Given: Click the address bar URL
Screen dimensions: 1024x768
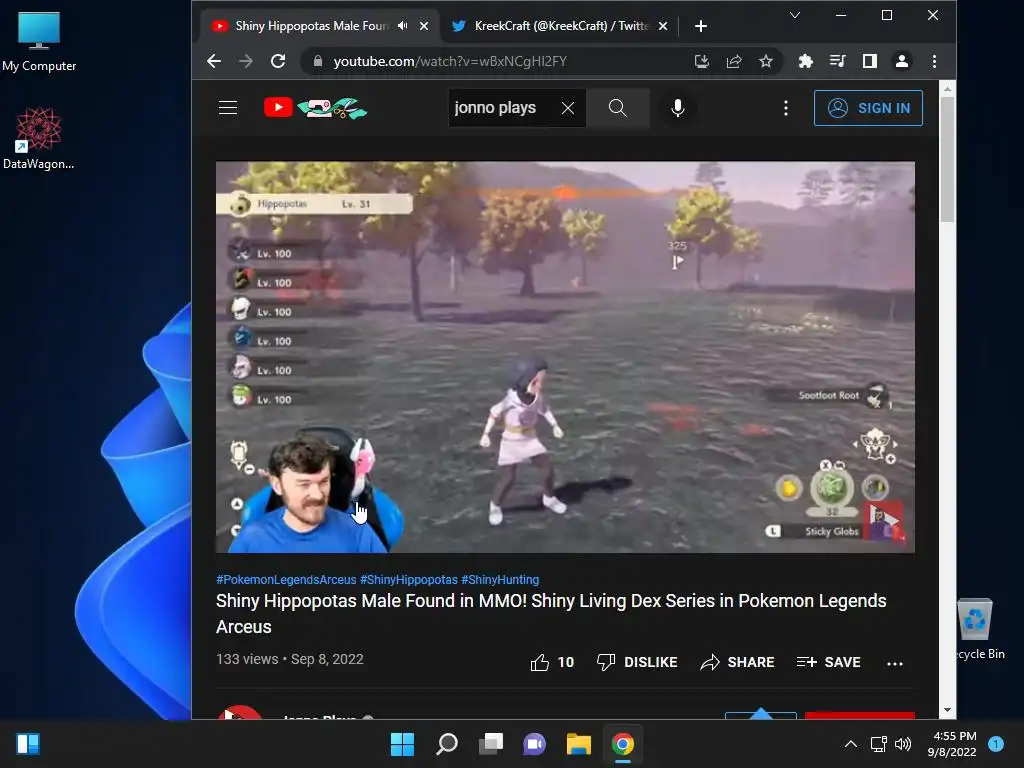Looking at the screenshot, I should [450, 61].
